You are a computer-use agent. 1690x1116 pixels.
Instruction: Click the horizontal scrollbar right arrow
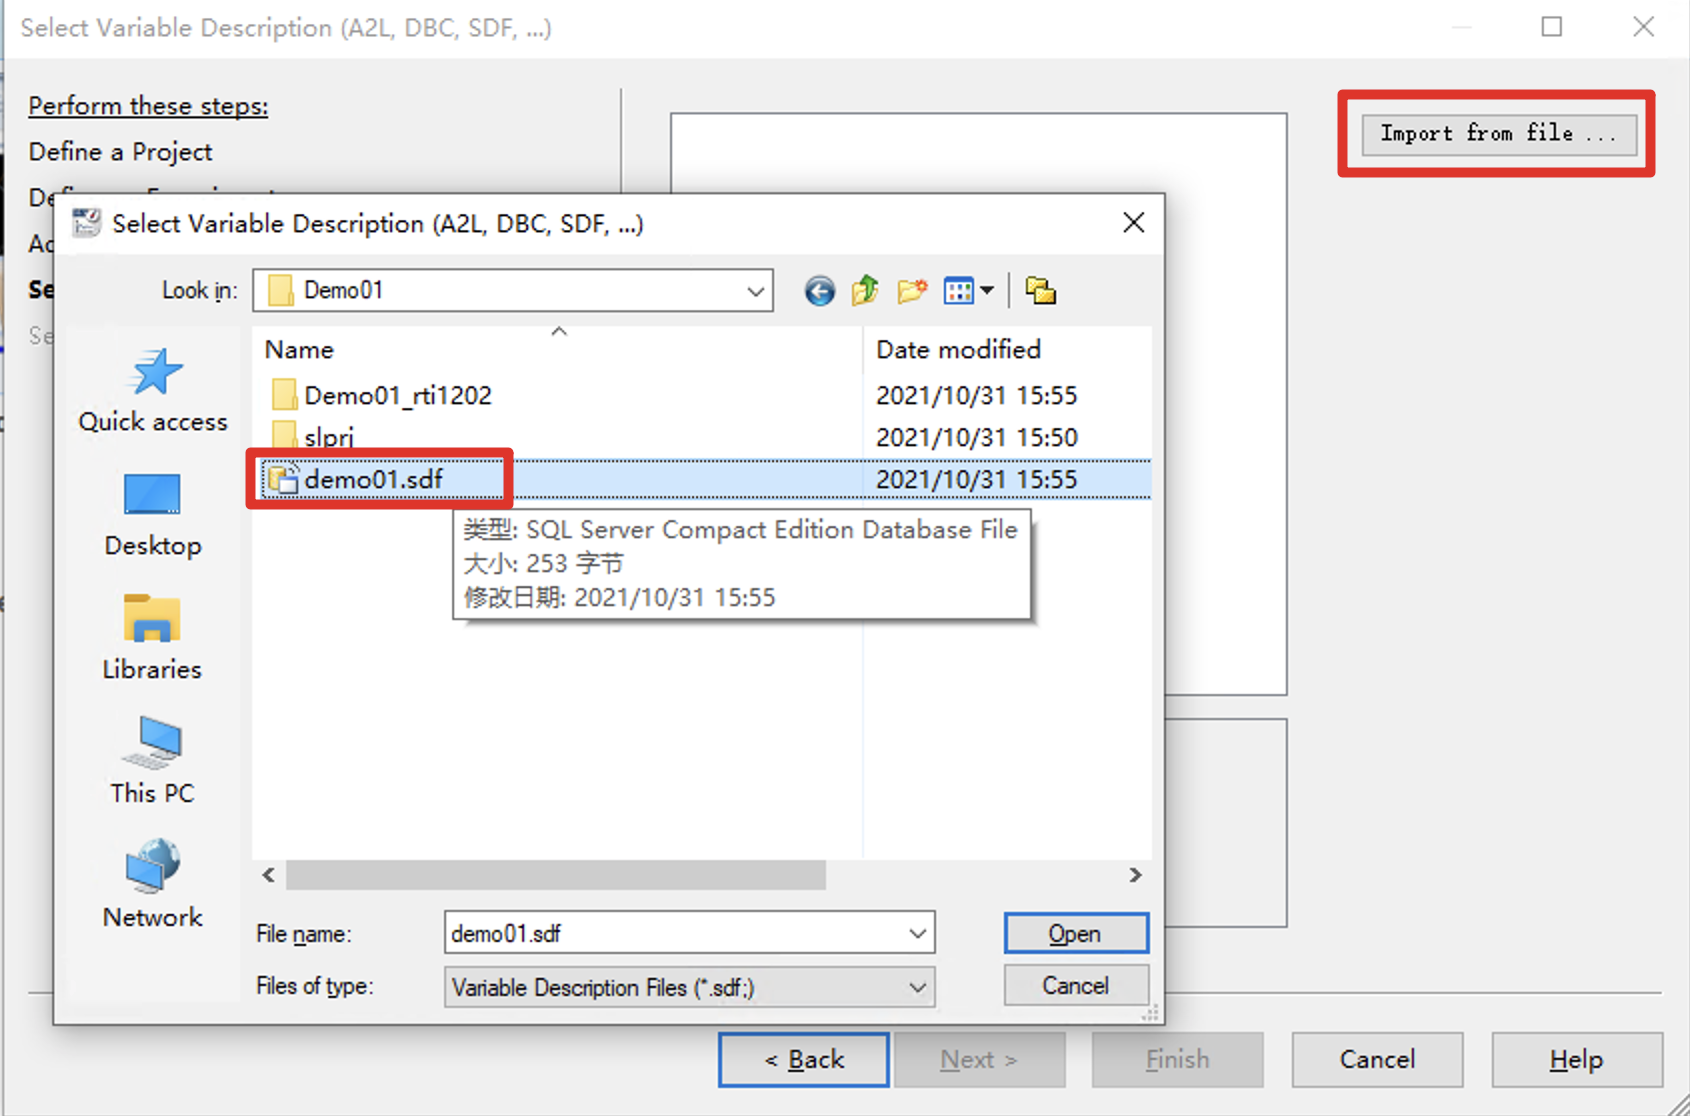(1135, 875)
